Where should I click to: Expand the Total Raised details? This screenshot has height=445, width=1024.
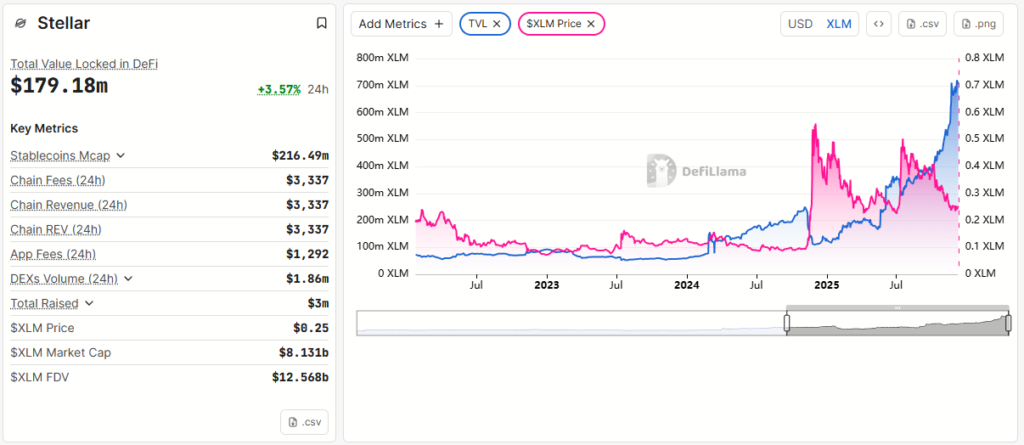[90, 303]
